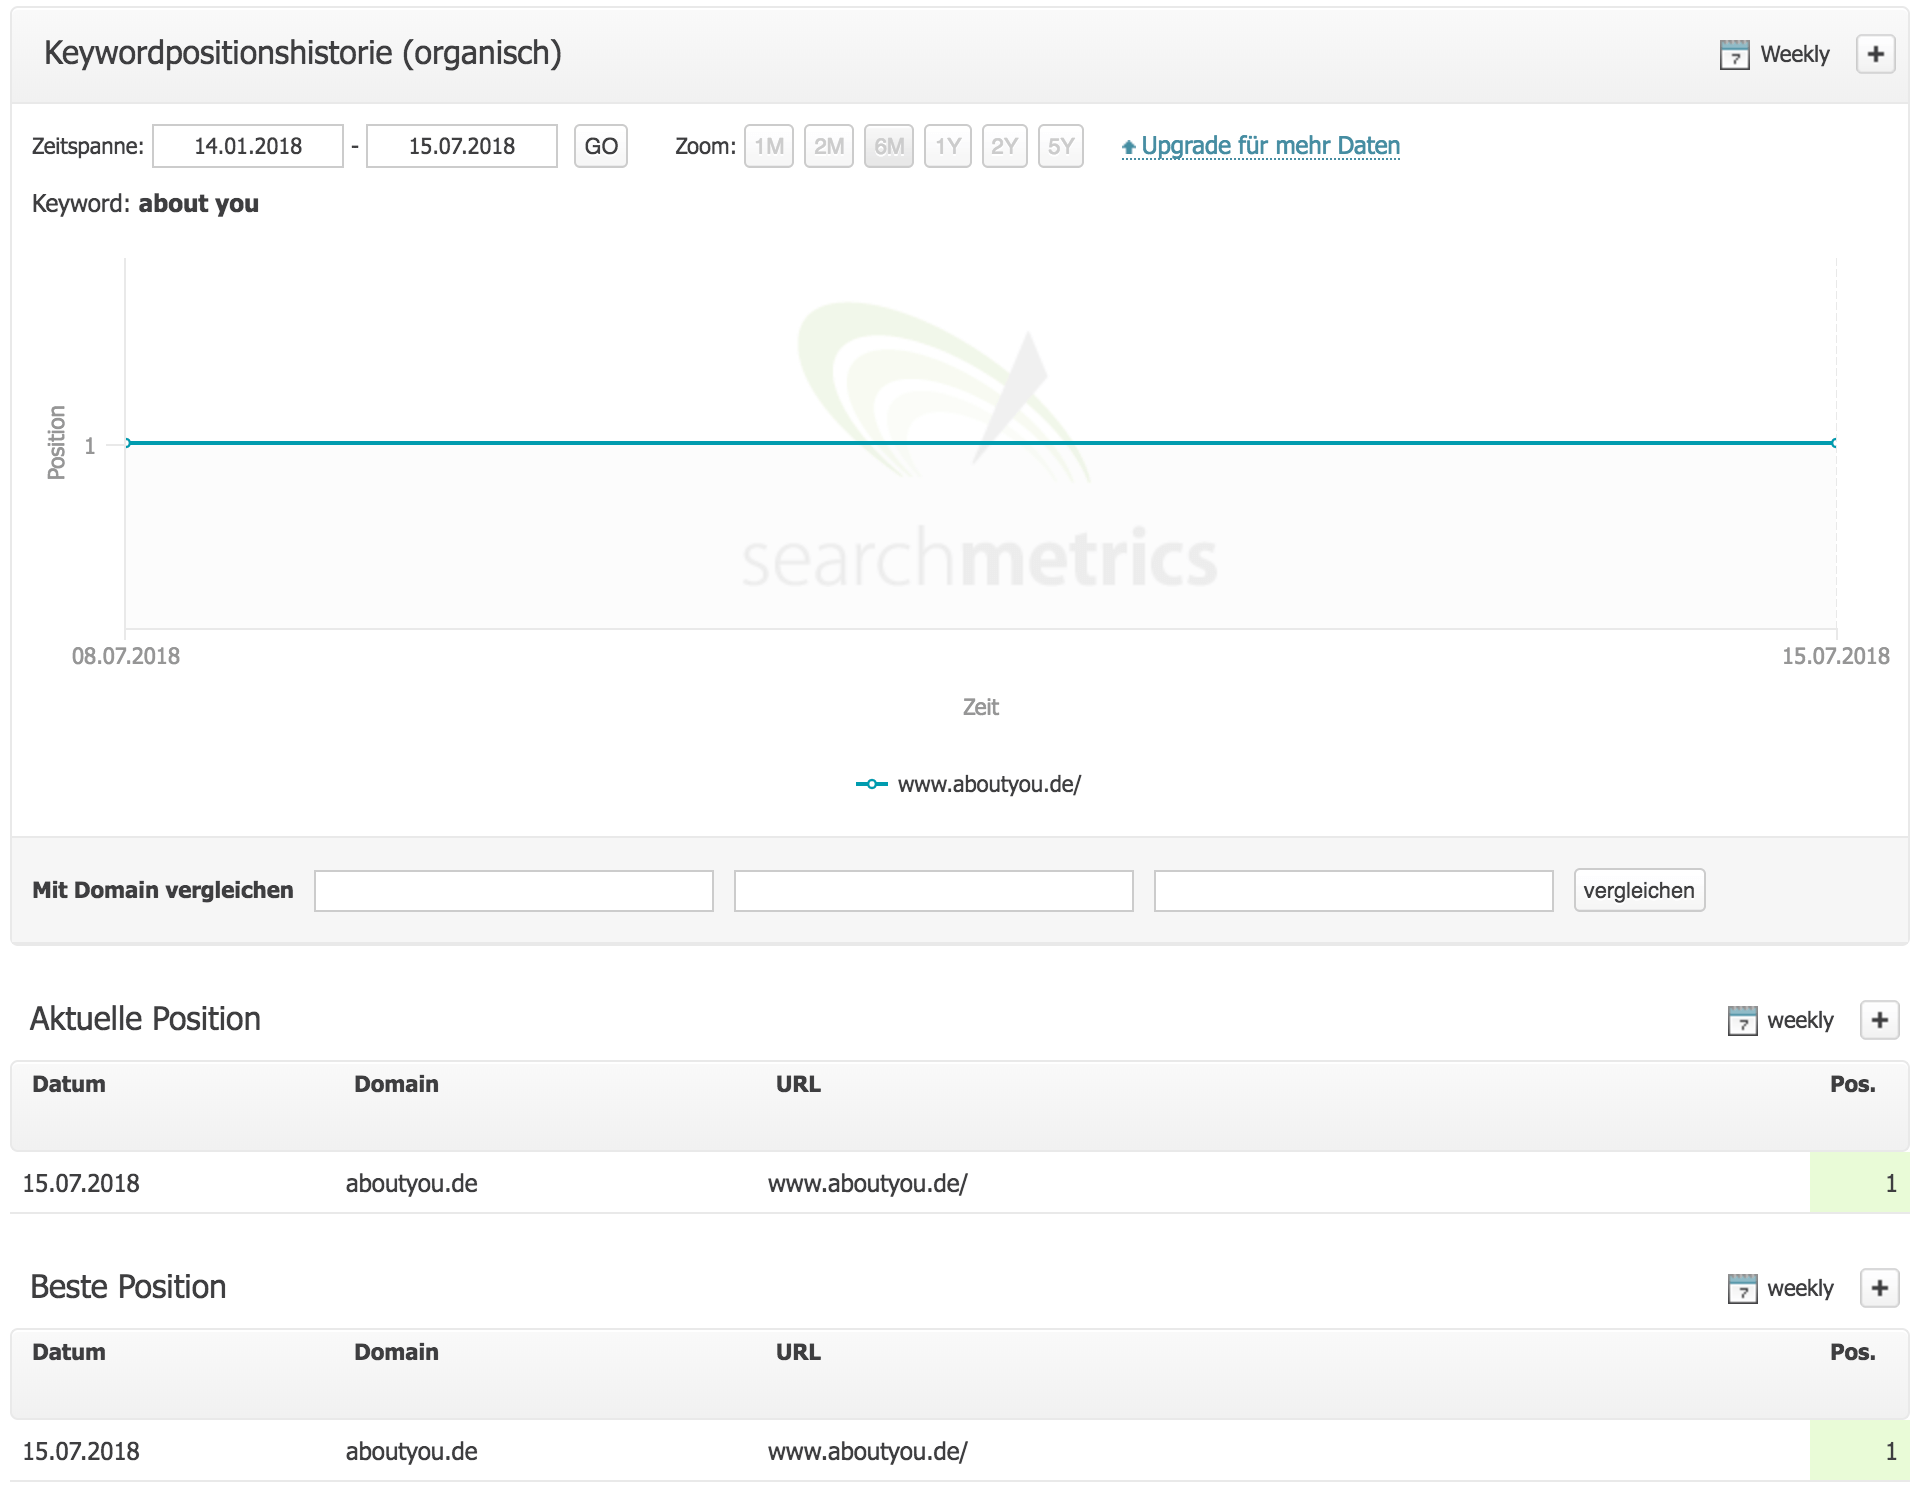Expand Beste Position with plus button

[1880, 1288]
